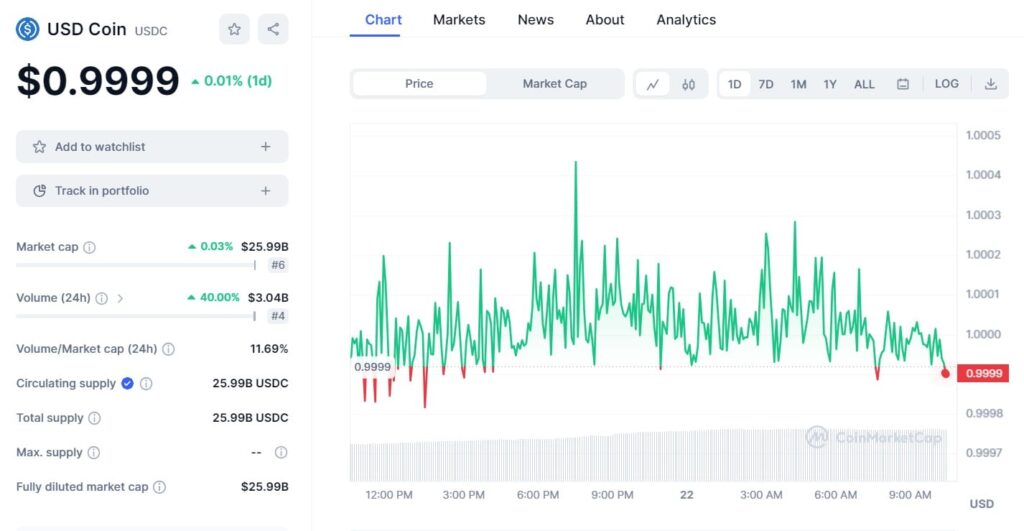Screen dimensions: 1024x531
Task: Click the $3.04B volume value
Action: (x=268, y=298)
